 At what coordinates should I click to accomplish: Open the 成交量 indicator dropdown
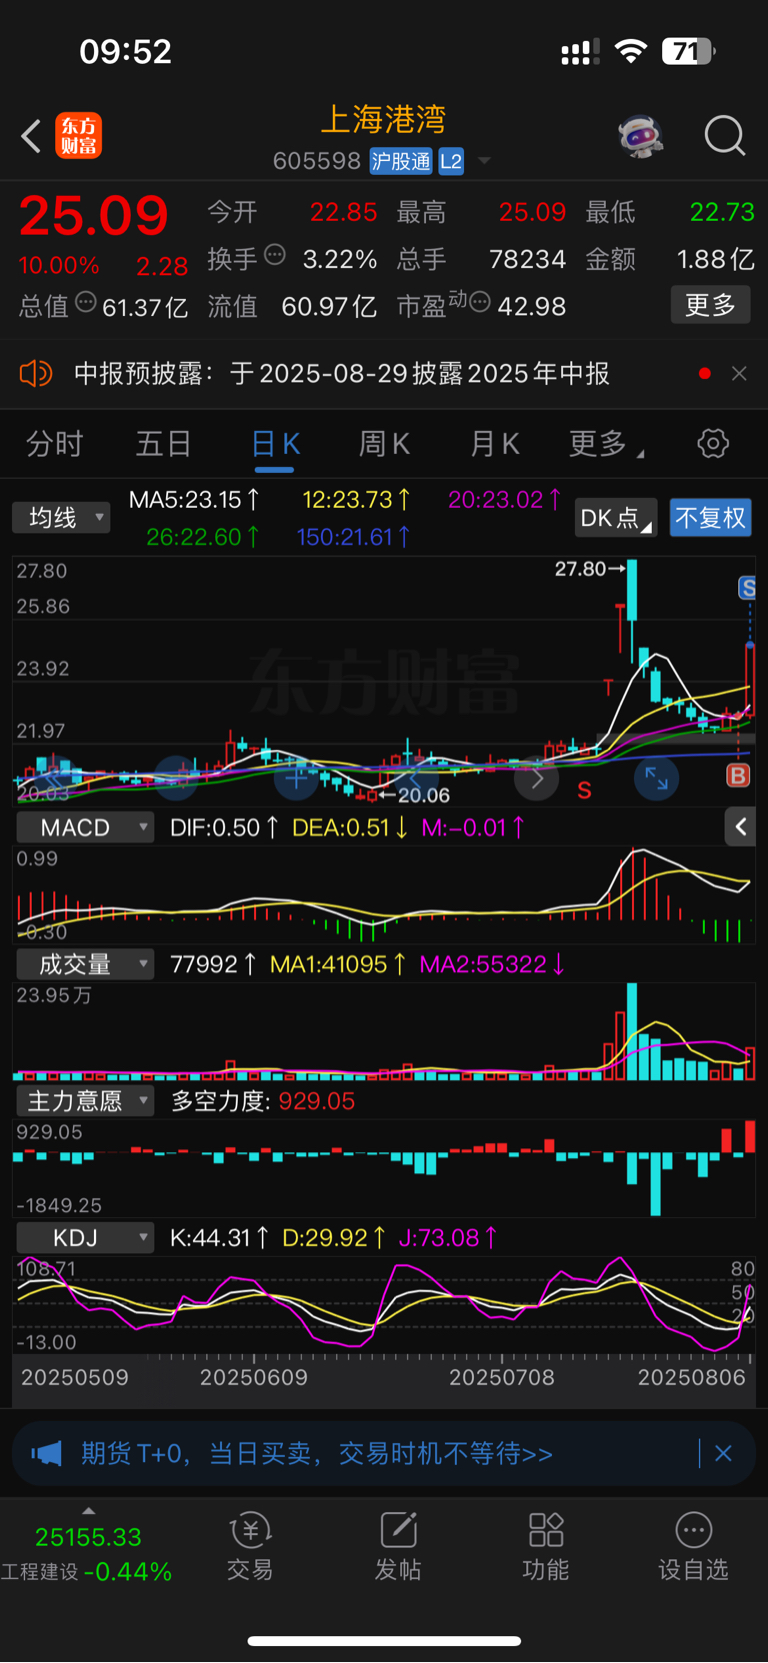(x=85, y=964)
